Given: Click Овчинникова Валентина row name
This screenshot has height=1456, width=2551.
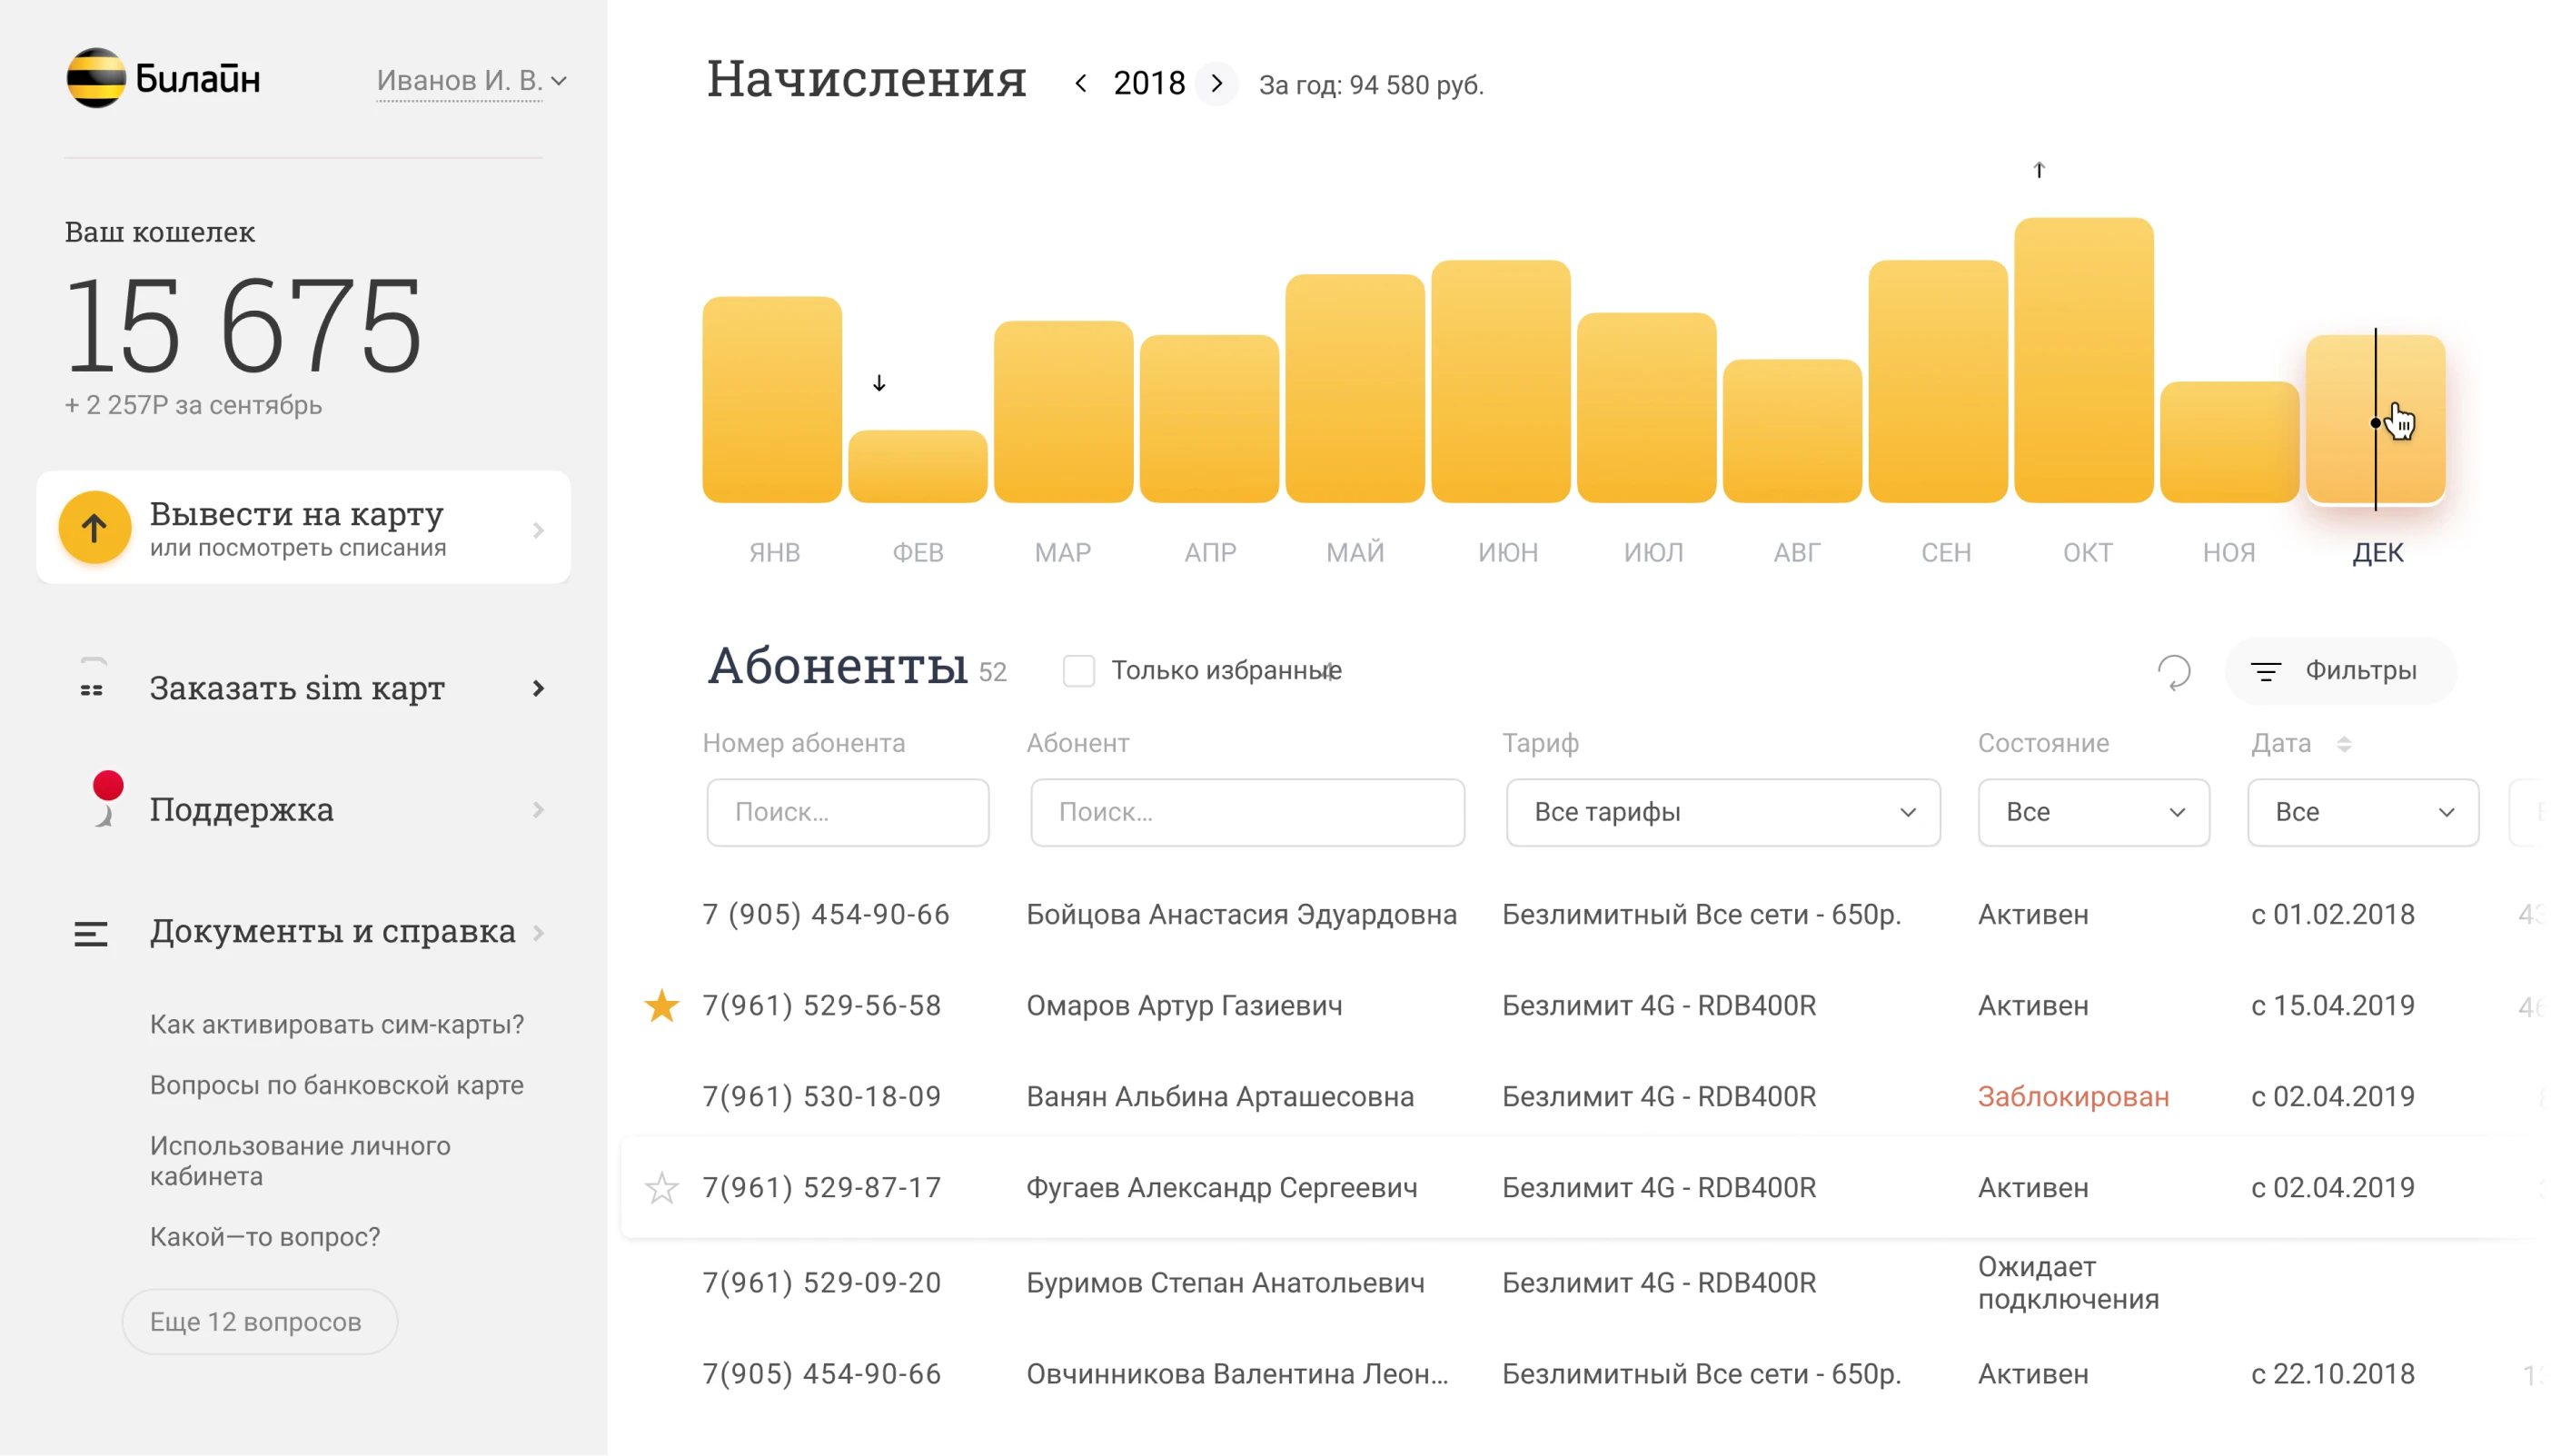Looking at the screenshot, I should [1237, 1373].
